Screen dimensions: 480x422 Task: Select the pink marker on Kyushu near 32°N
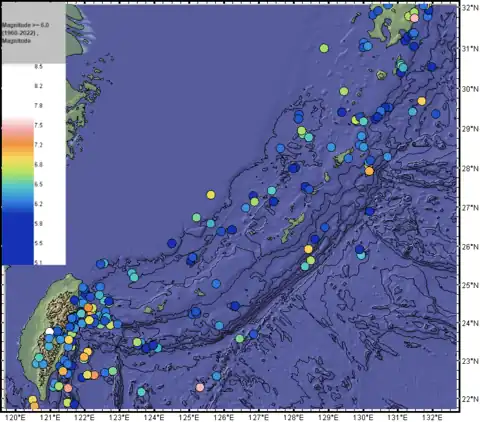pyautogui.click(x=414, y=18)
